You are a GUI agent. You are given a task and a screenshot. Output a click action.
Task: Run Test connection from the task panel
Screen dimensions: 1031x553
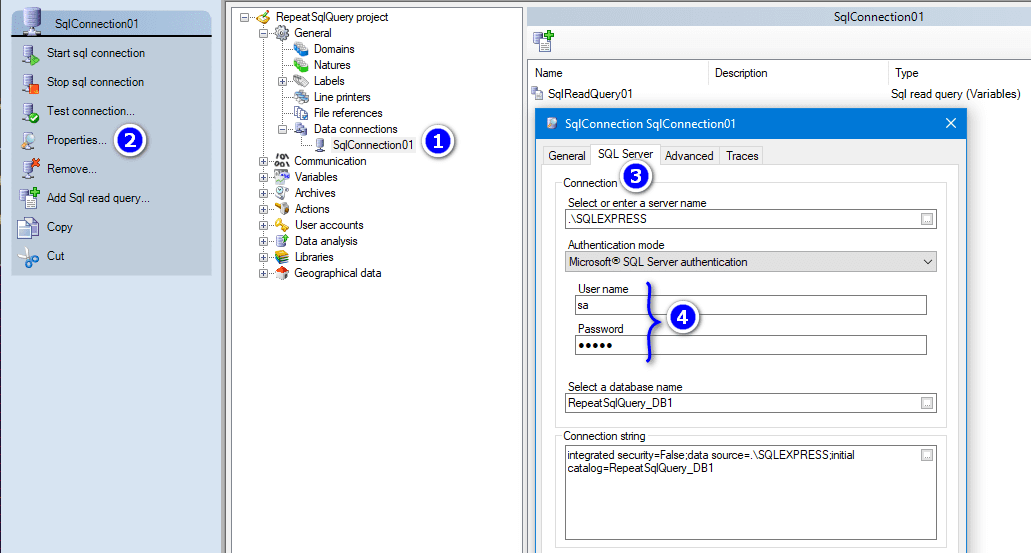tap(90, 111)
